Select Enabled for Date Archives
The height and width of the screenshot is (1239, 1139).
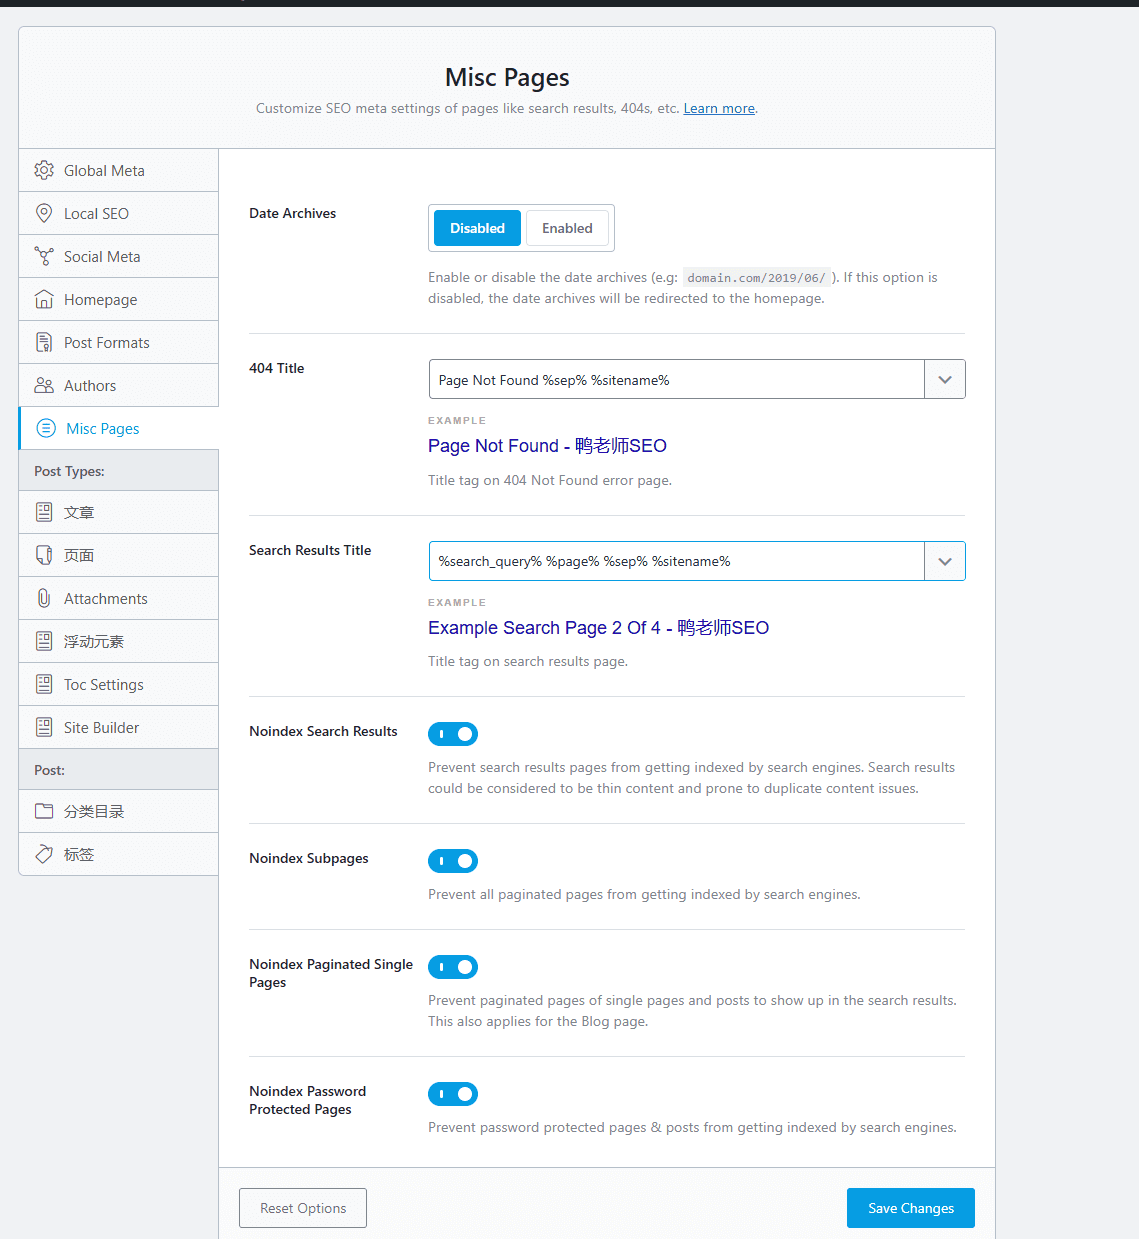tap(567, 228)
